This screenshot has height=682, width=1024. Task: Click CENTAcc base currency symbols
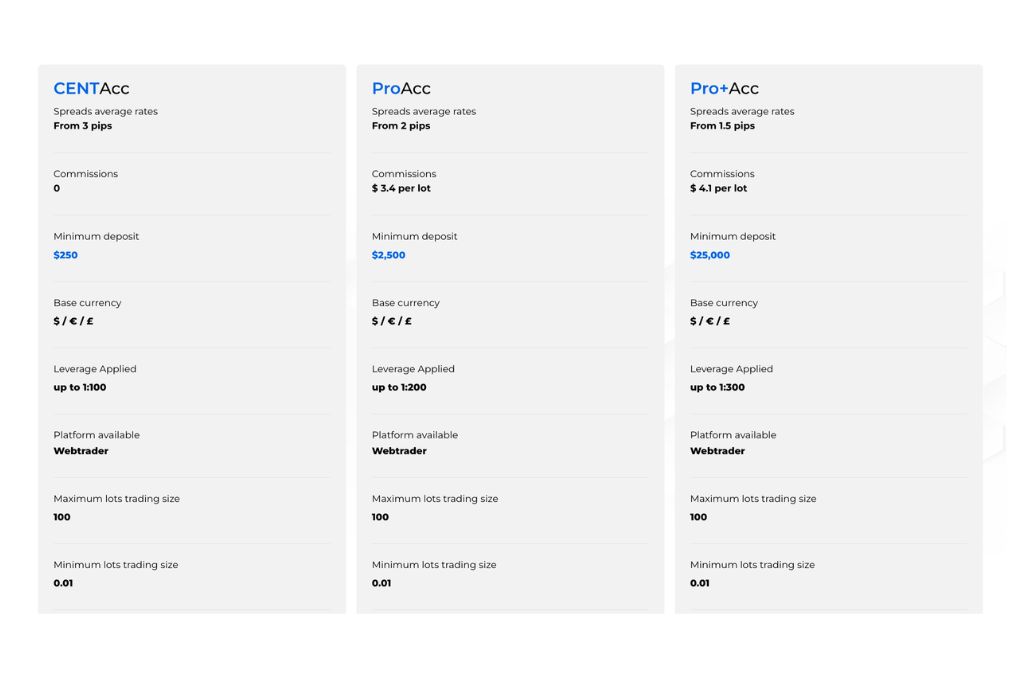[73, 321]
